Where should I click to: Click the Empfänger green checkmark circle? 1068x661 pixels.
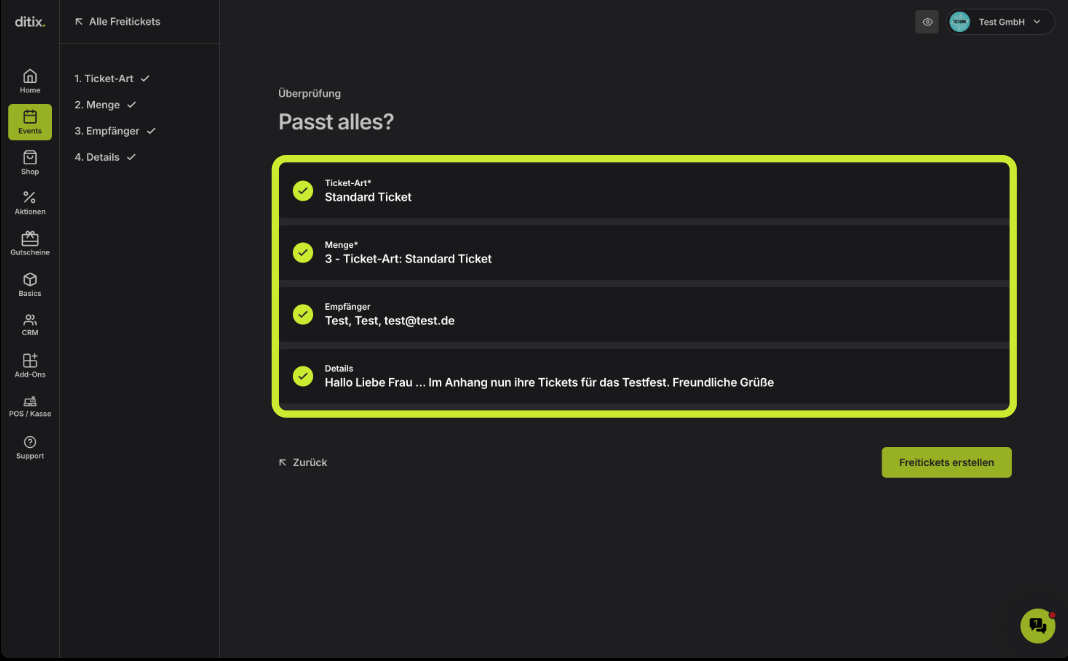302,314
